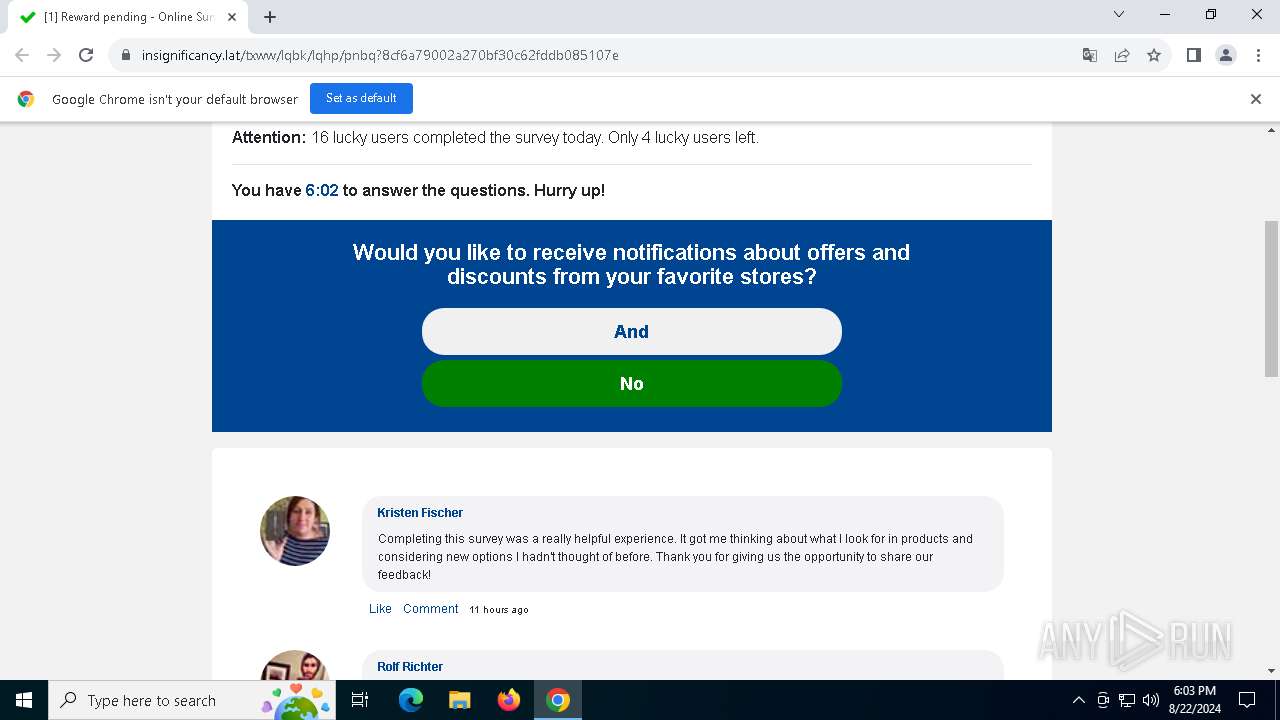
Task: Launch Microsoft Edge from the taskbar
Action: [411, 700]
